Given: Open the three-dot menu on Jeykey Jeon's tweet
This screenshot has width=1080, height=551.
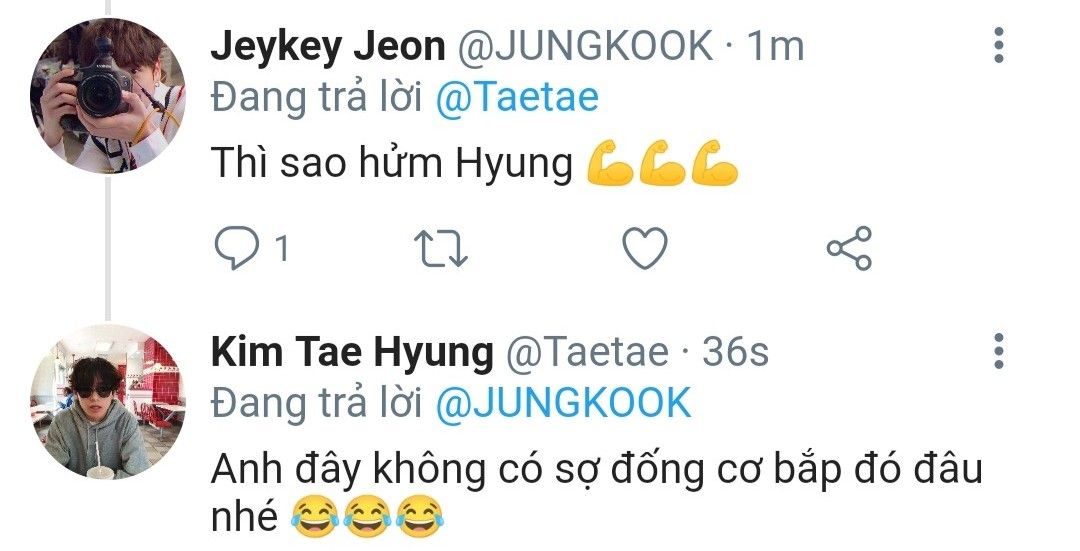Looking at the screenshot, I should (997, 47).
